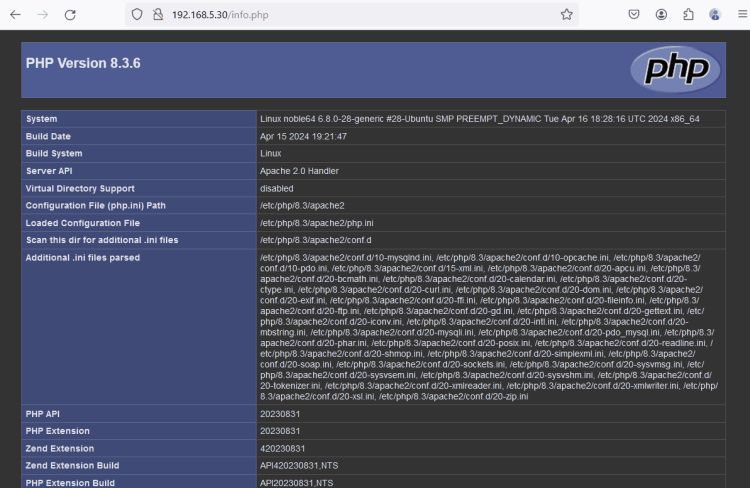
Task: Click the Apache 2.0 Handler value cell
Action: (x=299, y=171)
